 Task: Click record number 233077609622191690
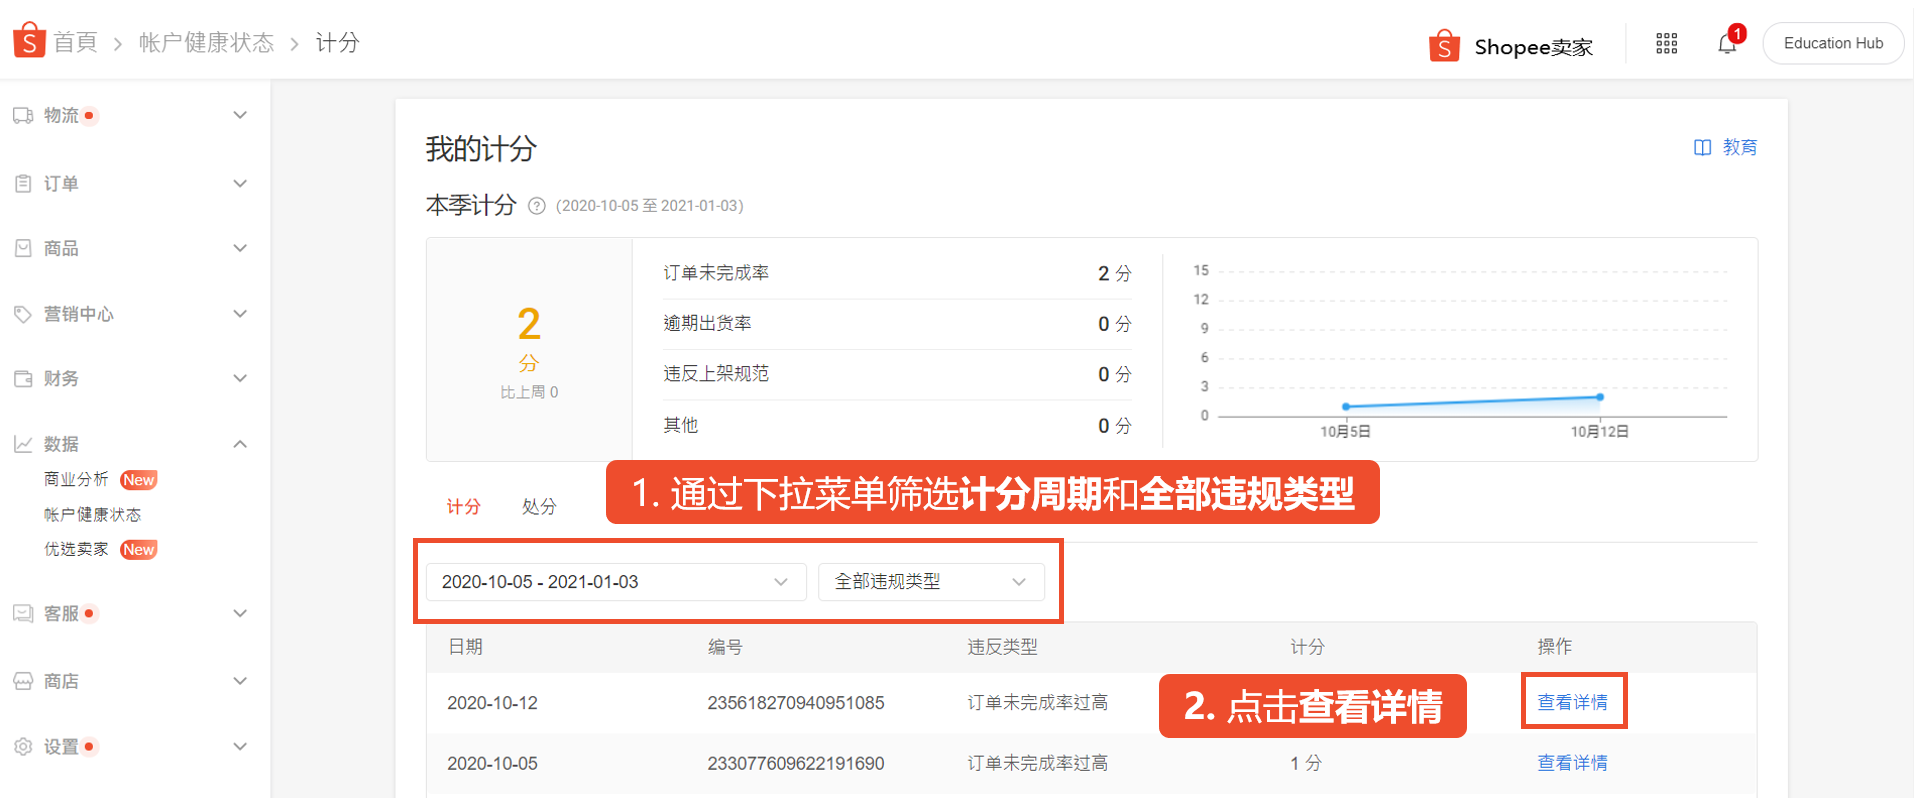click(796, 763)
